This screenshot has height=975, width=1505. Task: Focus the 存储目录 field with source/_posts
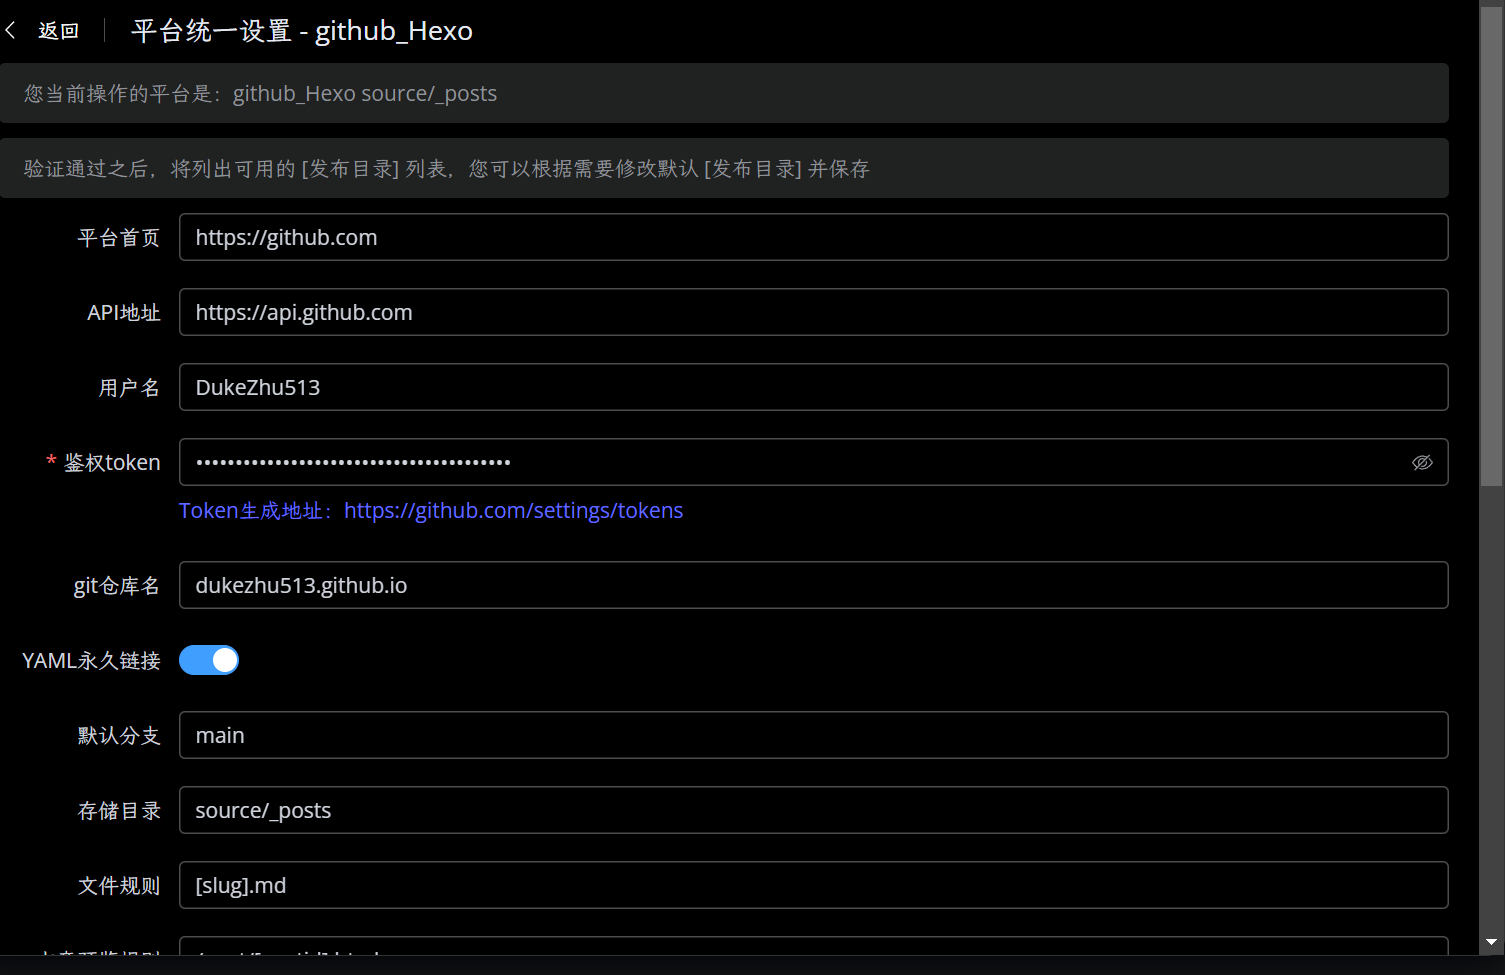pos(812,810)
